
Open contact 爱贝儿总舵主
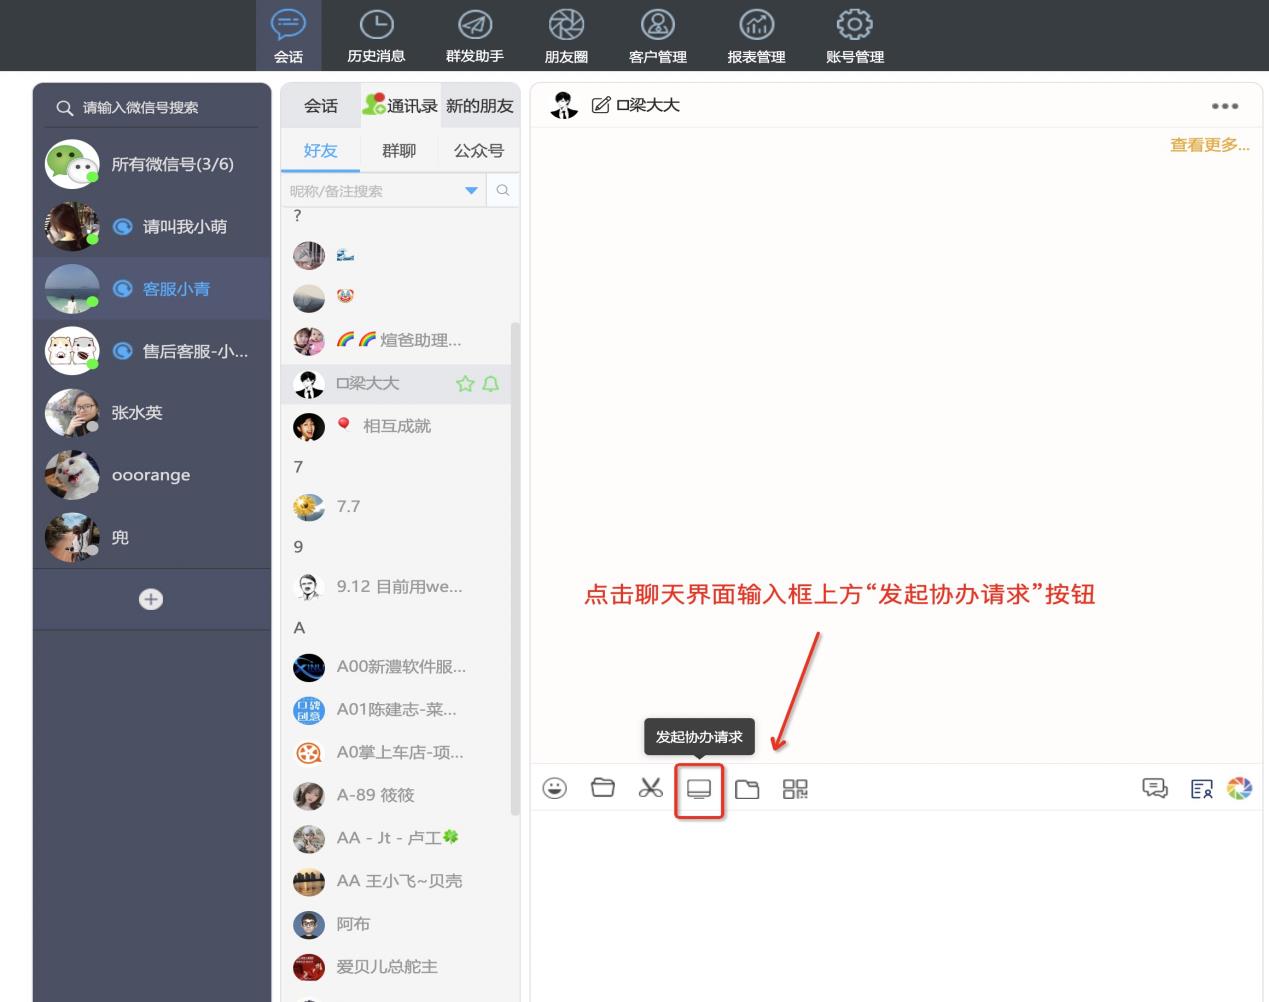pyautogui.click(x=398, y=968)
